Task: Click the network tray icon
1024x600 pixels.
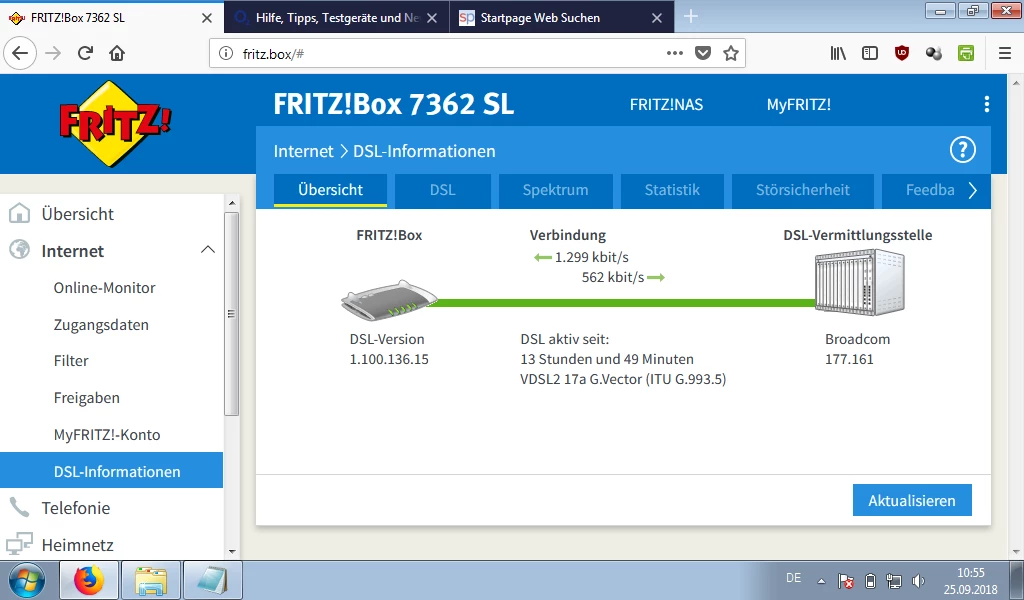Action: (894, 580)
